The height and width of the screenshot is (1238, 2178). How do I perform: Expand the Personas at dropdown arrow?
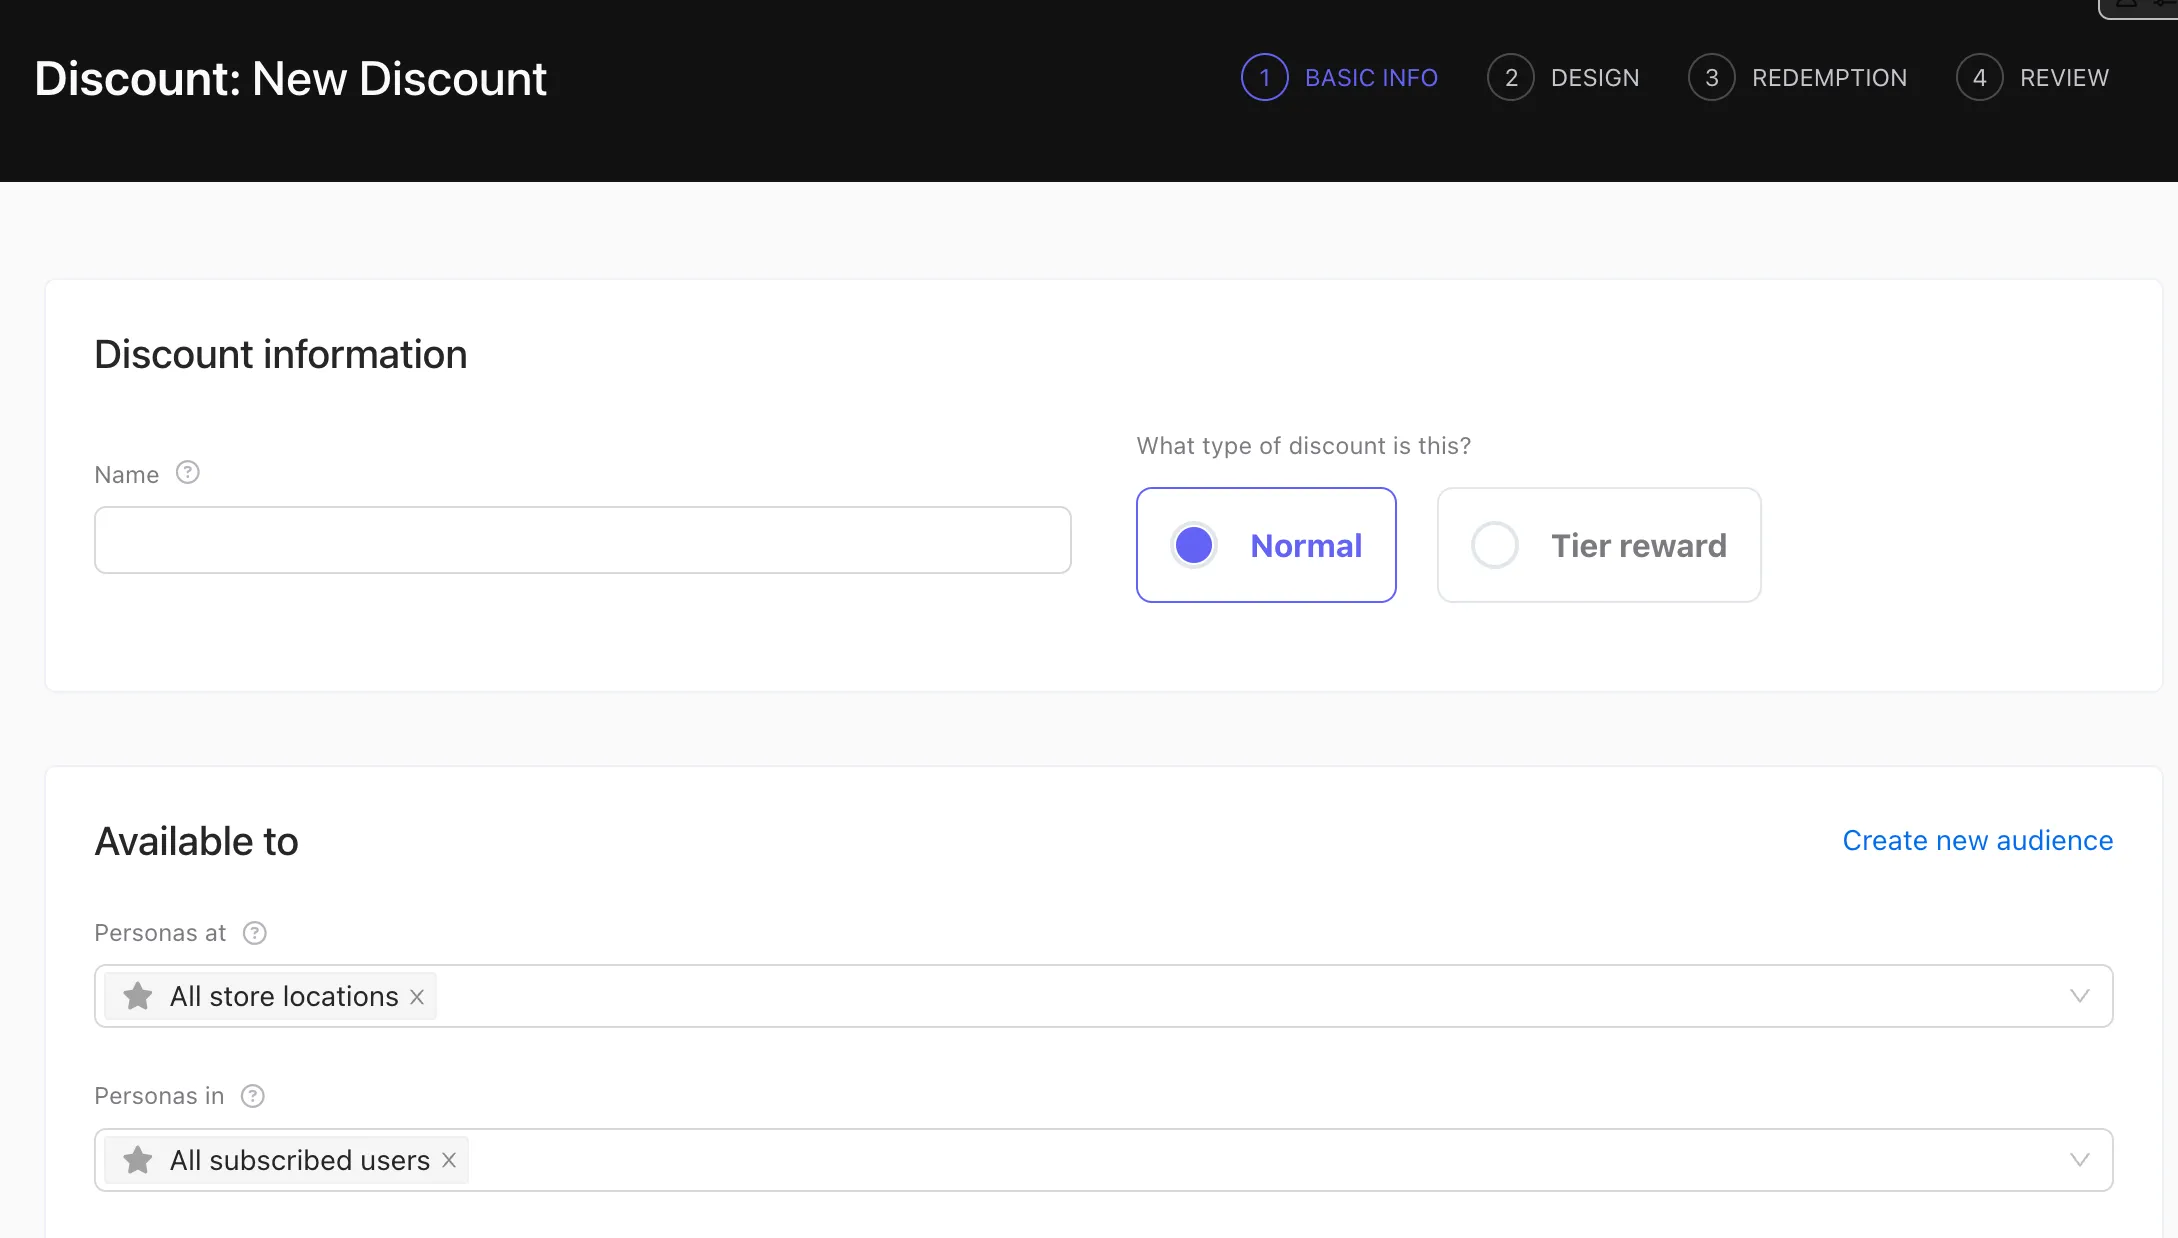point(2079,996)
